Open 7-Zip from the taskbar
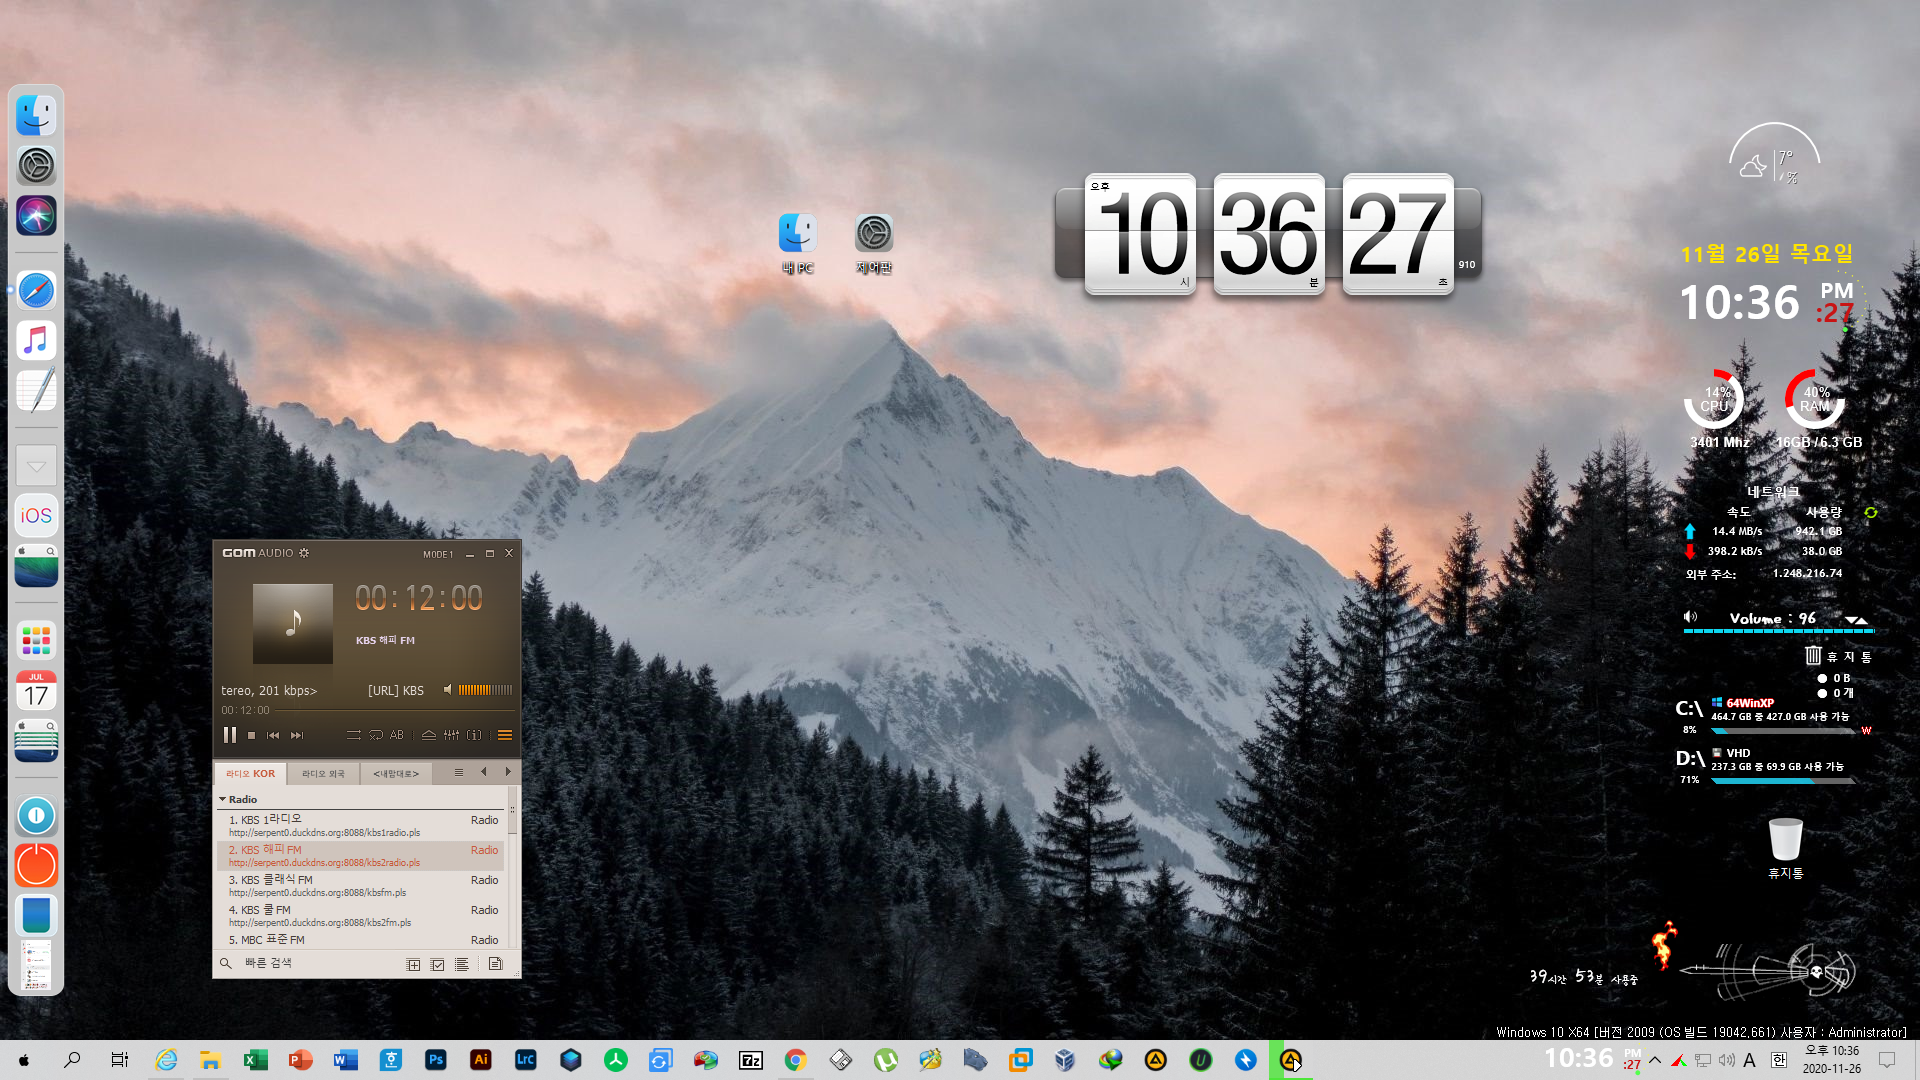Viewport: 1920px width, 1080px height. pos(750,1060)
